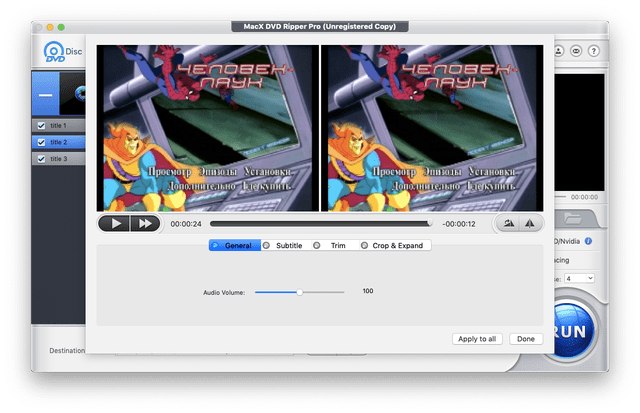
Task: Start ripping with the RUN button
Action: (x=571, y=331)
